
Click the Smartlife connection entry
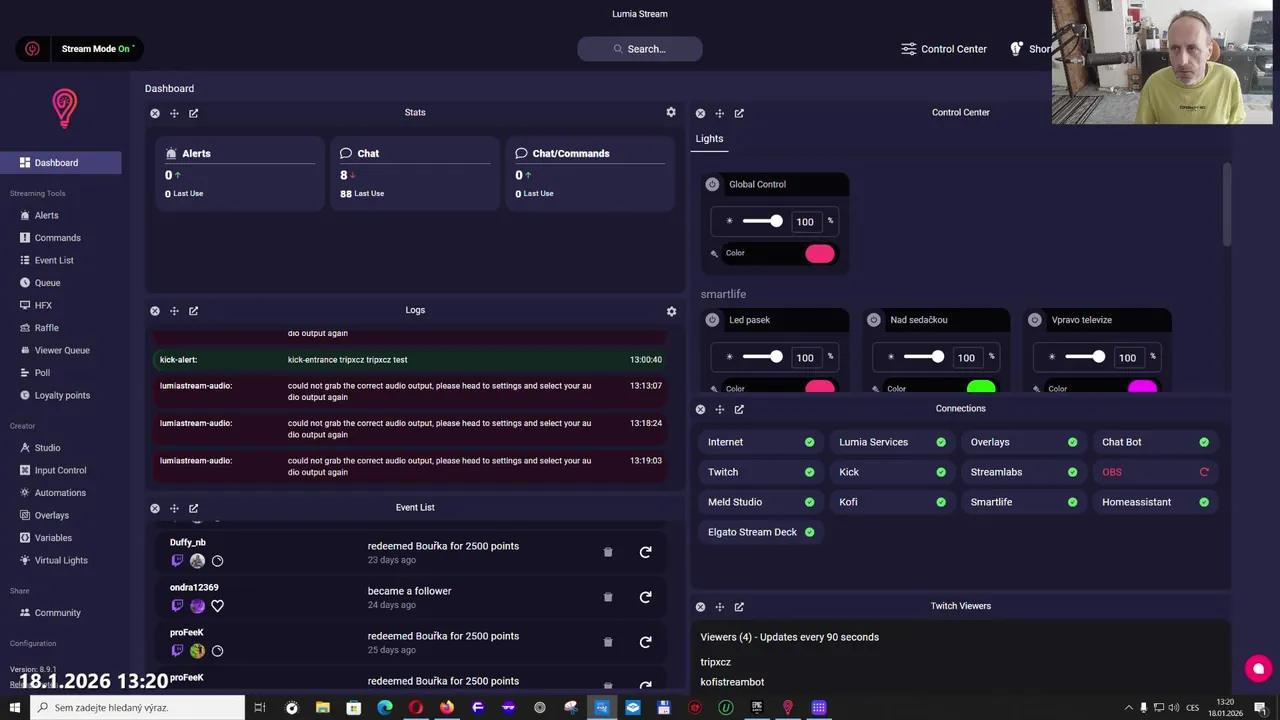tap(1022, 502)
